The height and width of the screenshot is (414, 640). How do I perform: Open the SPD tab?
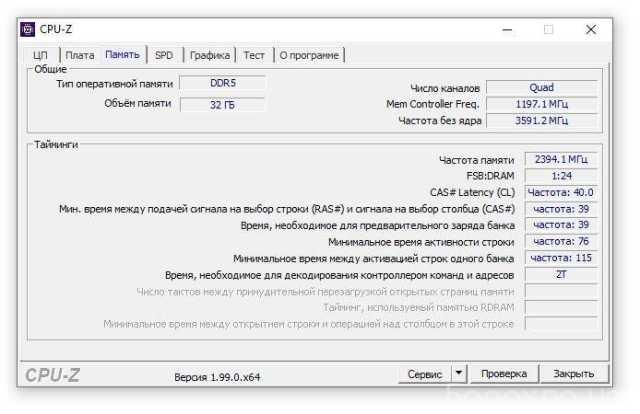pyautogui.click(x=163, y=55)
